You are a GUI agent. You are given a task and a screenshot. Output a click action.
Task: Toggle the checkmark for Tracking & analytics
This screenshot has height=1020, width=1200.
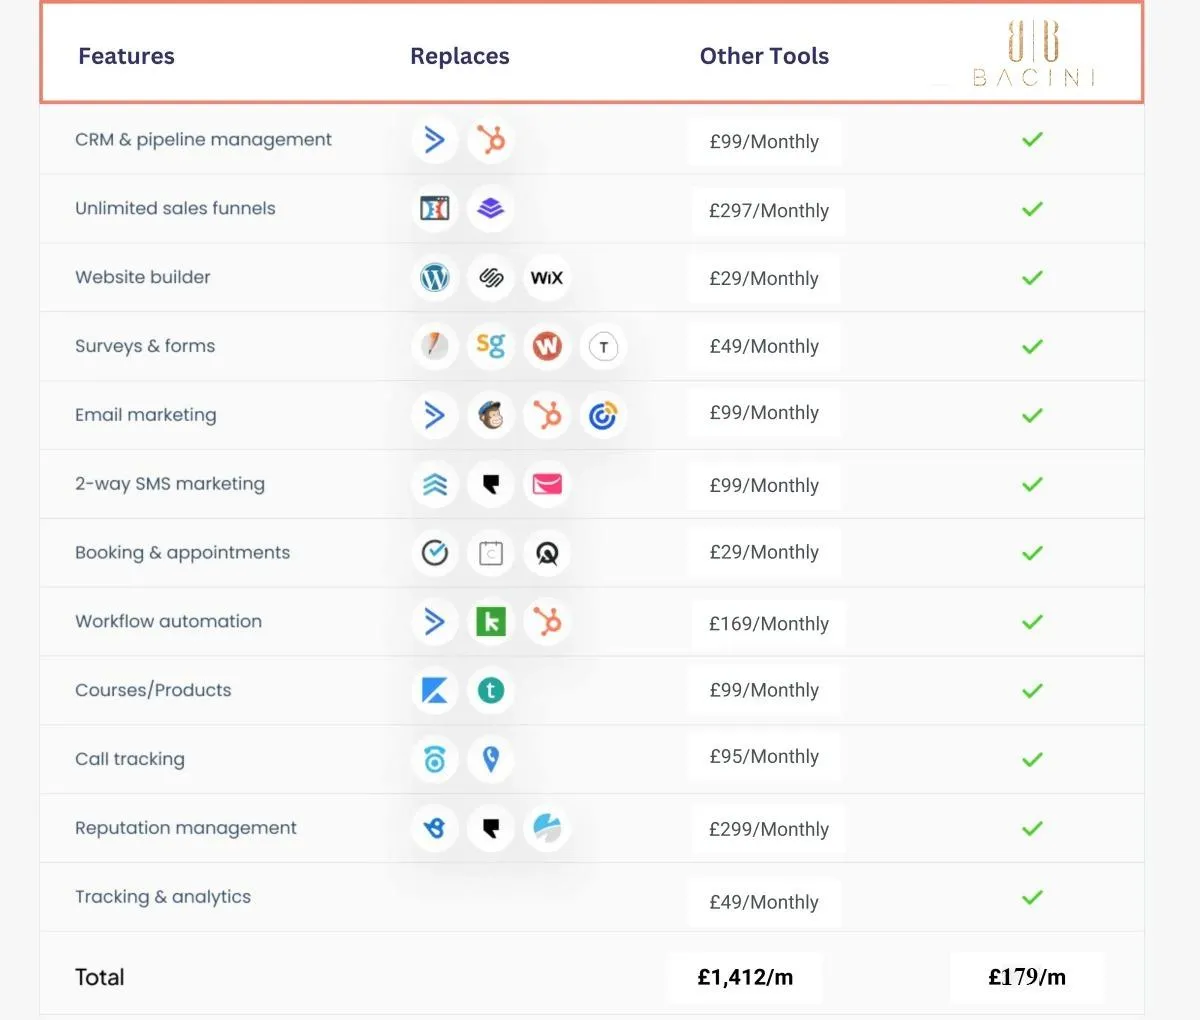(1032, 897)
